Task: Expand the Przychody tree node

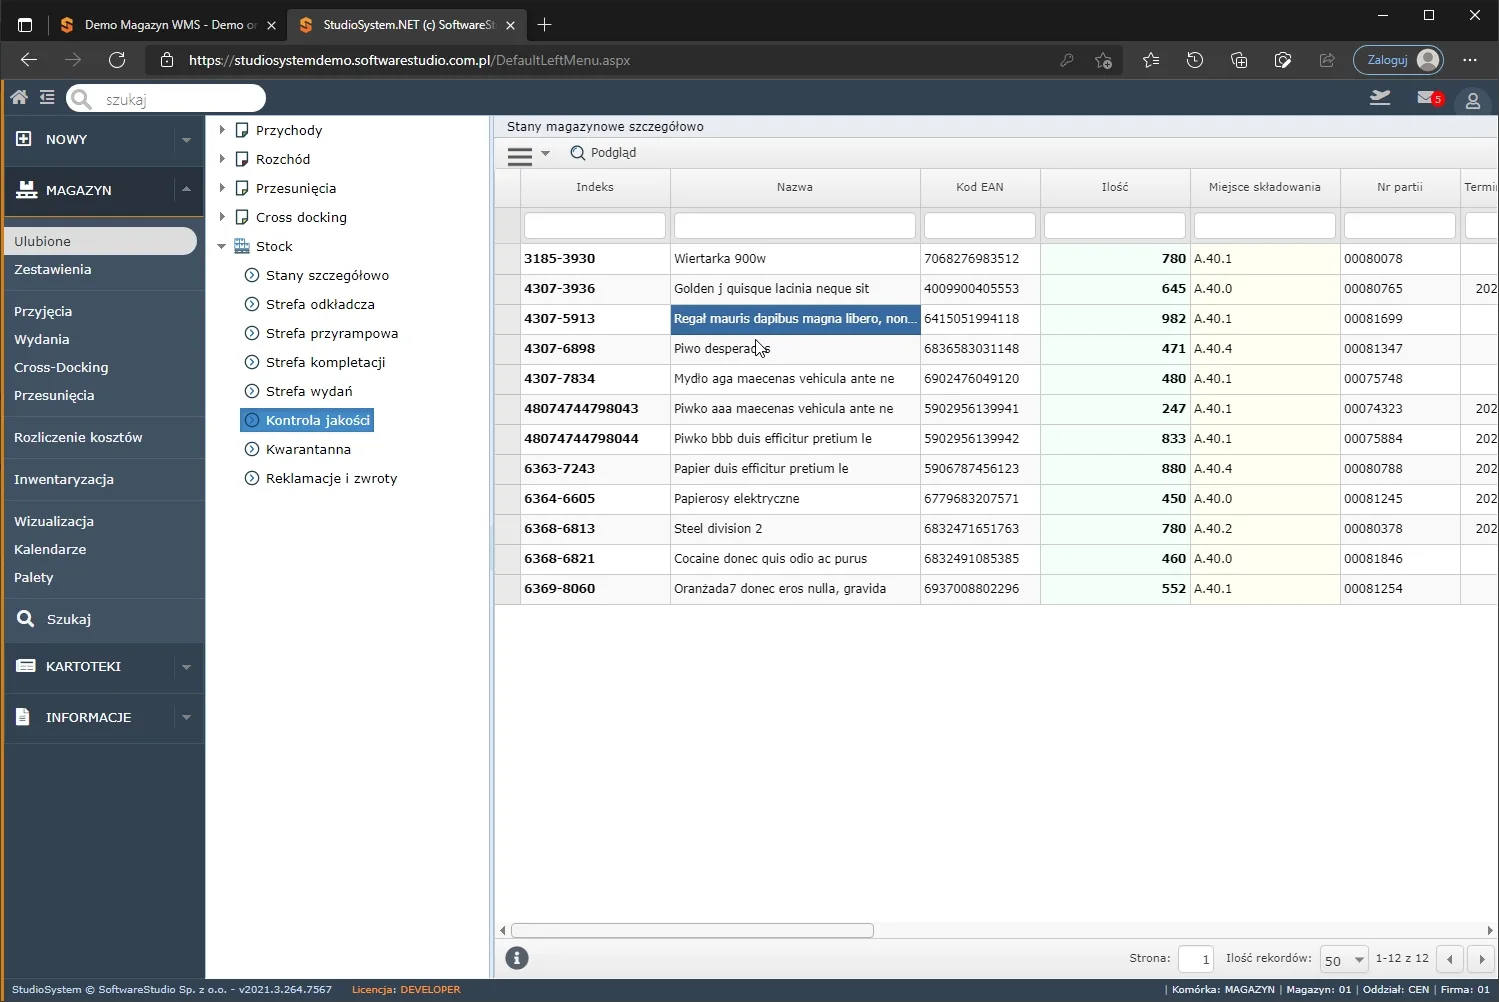Action: coord(222,130)
